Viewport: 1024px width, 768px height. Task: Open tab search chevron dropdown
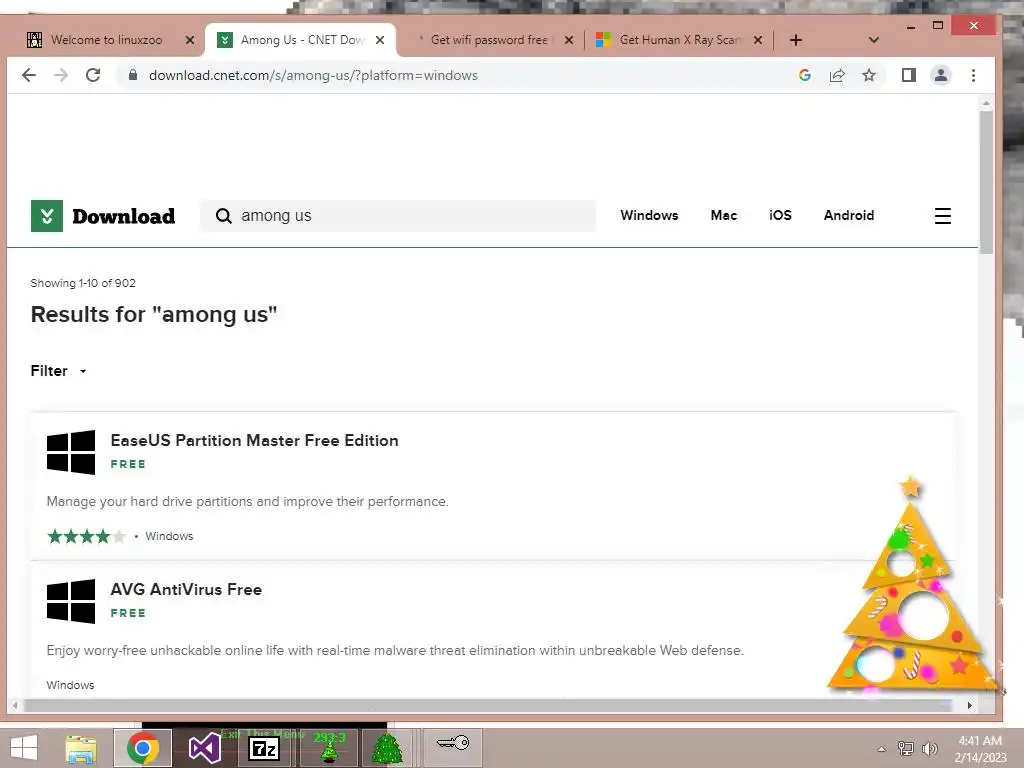(x=874, y=40)
